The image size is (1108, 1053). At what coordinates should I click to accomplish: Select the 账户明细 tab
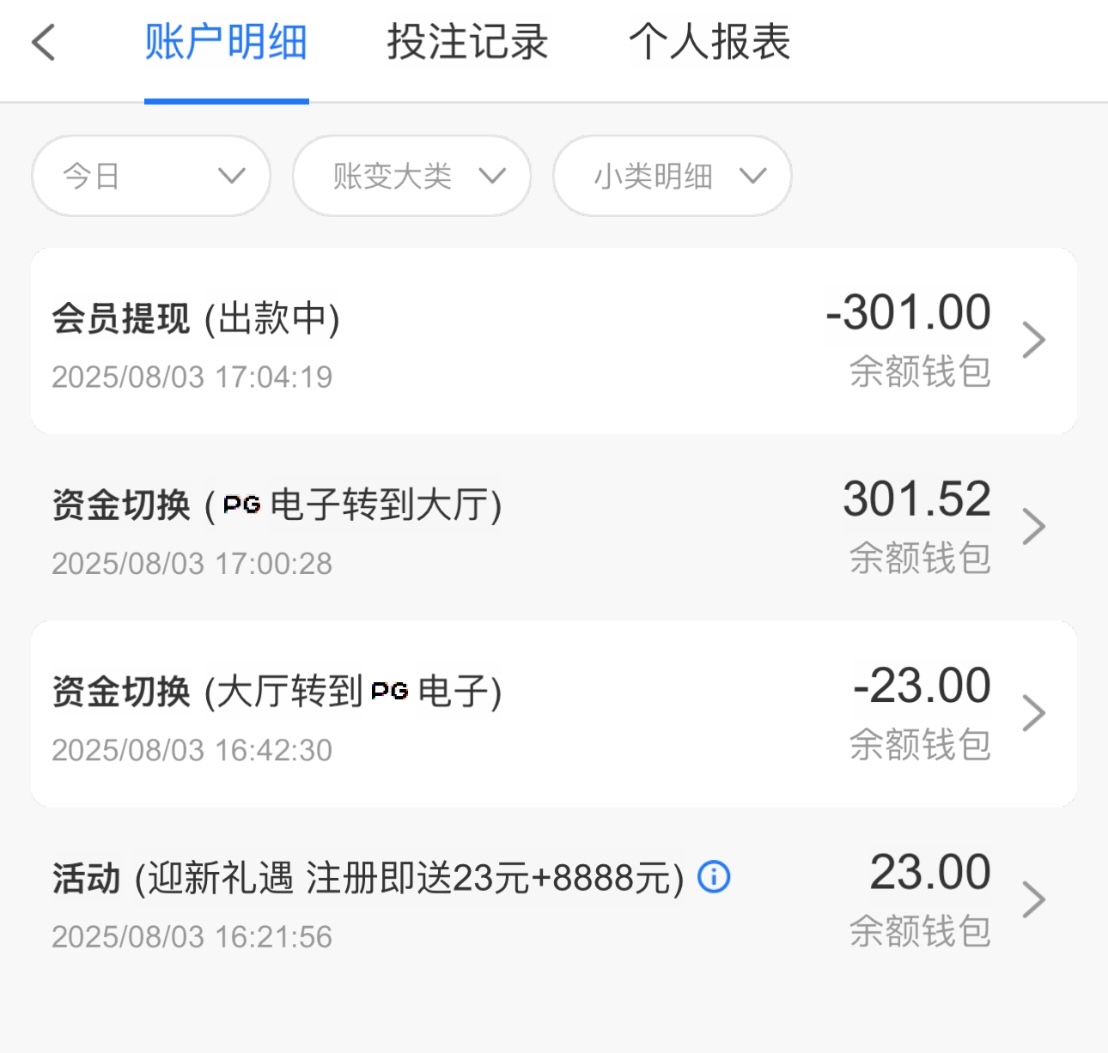click(x=226, y=43)
